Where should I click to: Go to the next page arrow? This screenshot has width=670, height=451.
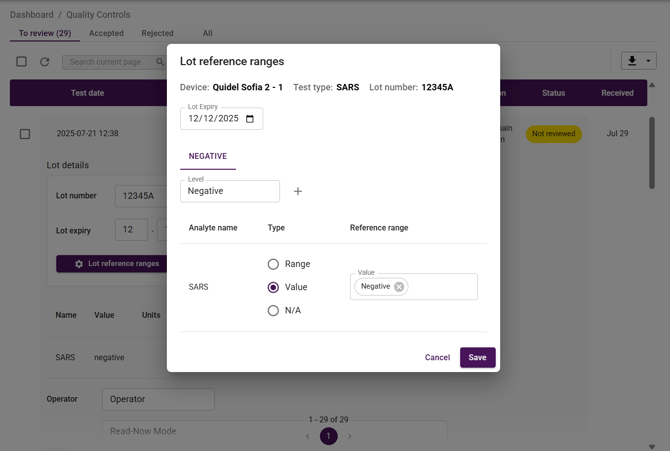[350, 436]
